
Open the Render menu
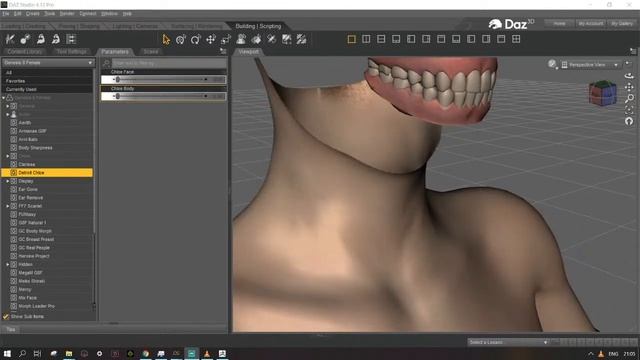(x=67, y=13)
